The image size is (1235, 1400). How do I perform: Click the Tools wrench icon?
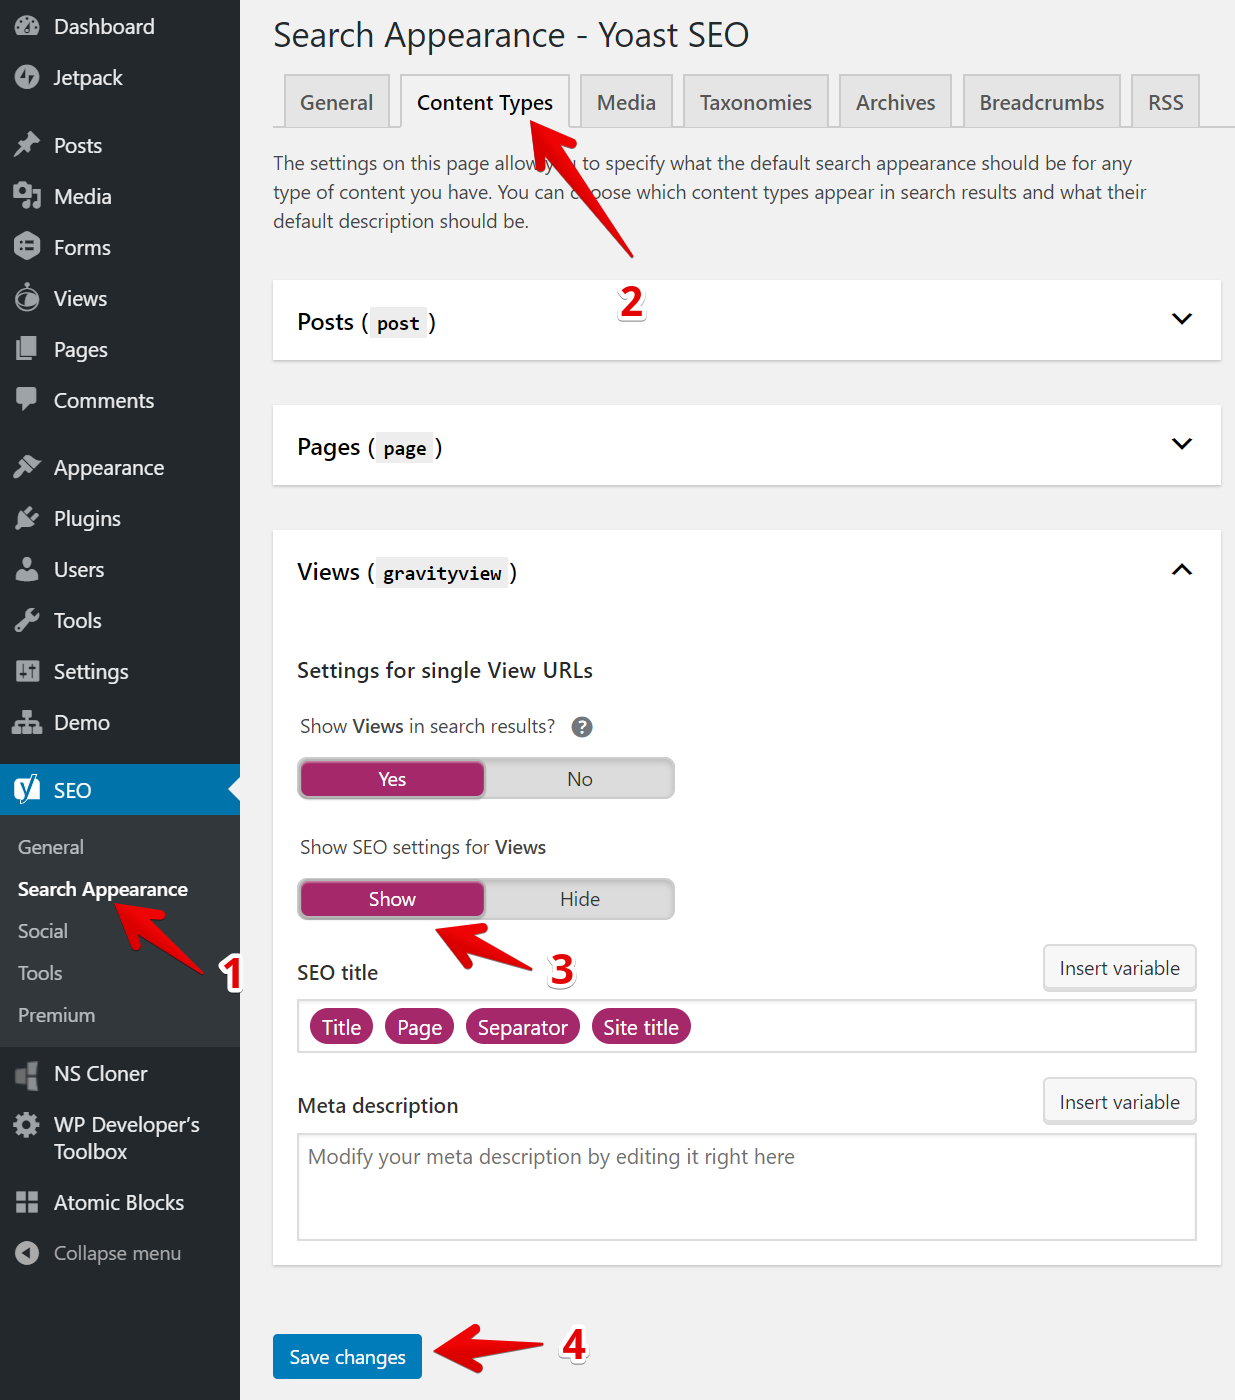pyautogui.click(x=27, y=620)
